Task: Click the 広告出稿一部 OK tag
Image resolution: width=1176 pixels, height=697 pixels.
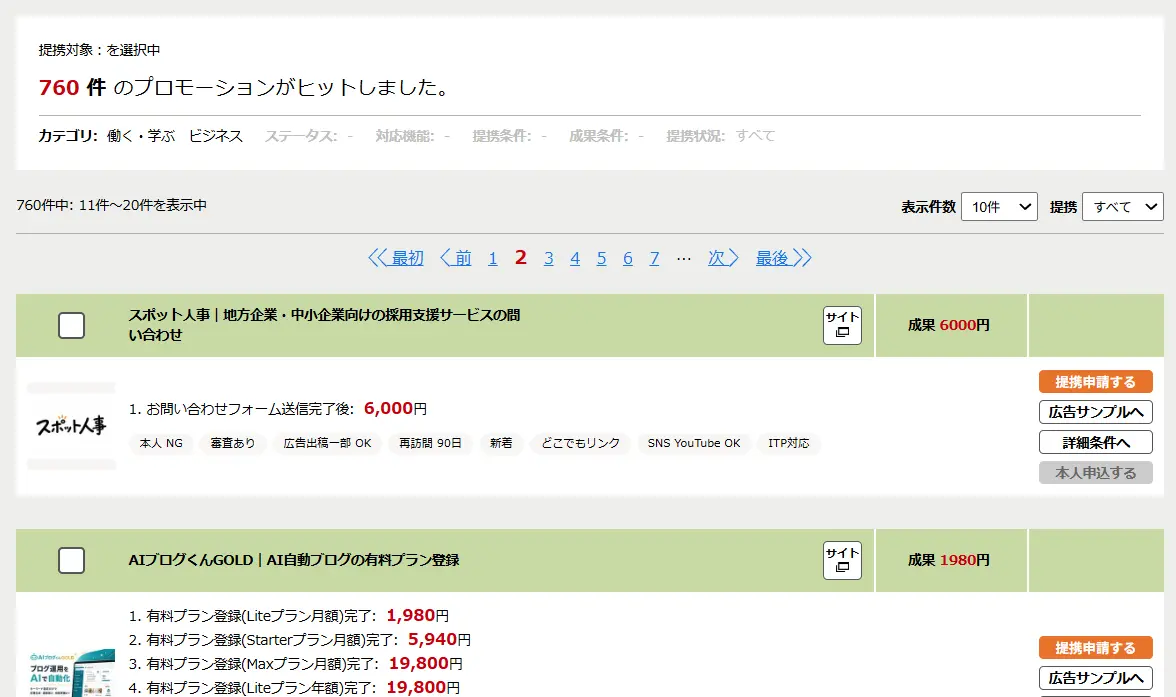Action: [327, 443]
